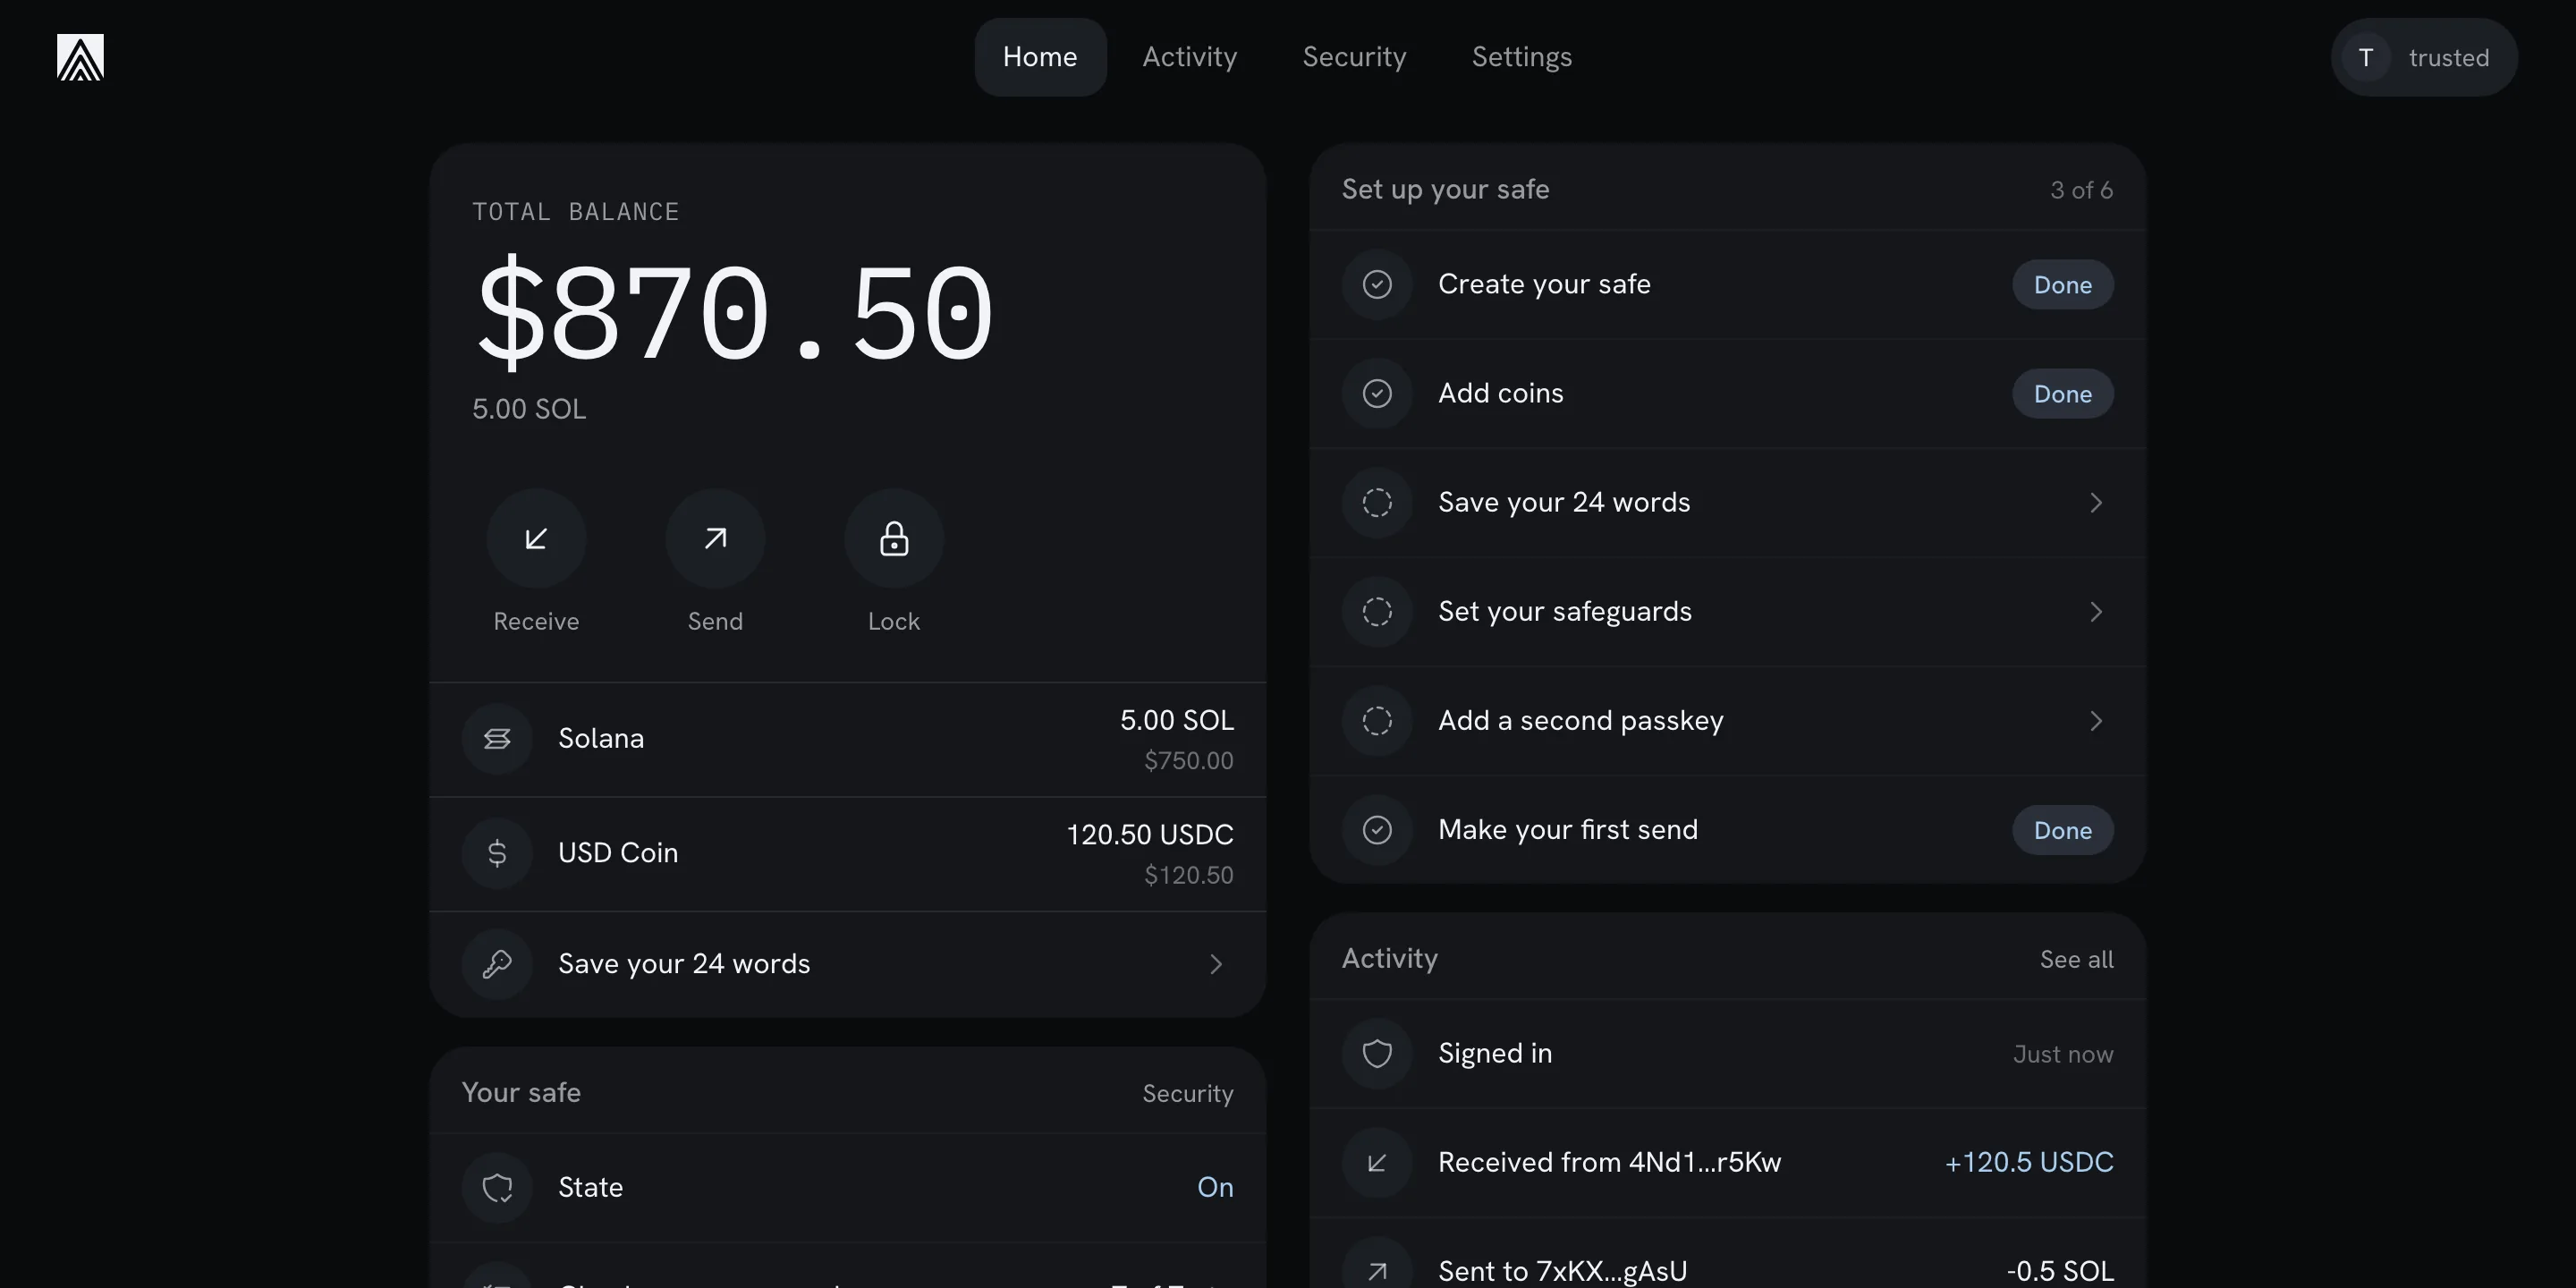Screen dimensions: 2576x1288
Task: Click the $870.50 total balance amount
Action: point(735,311)
